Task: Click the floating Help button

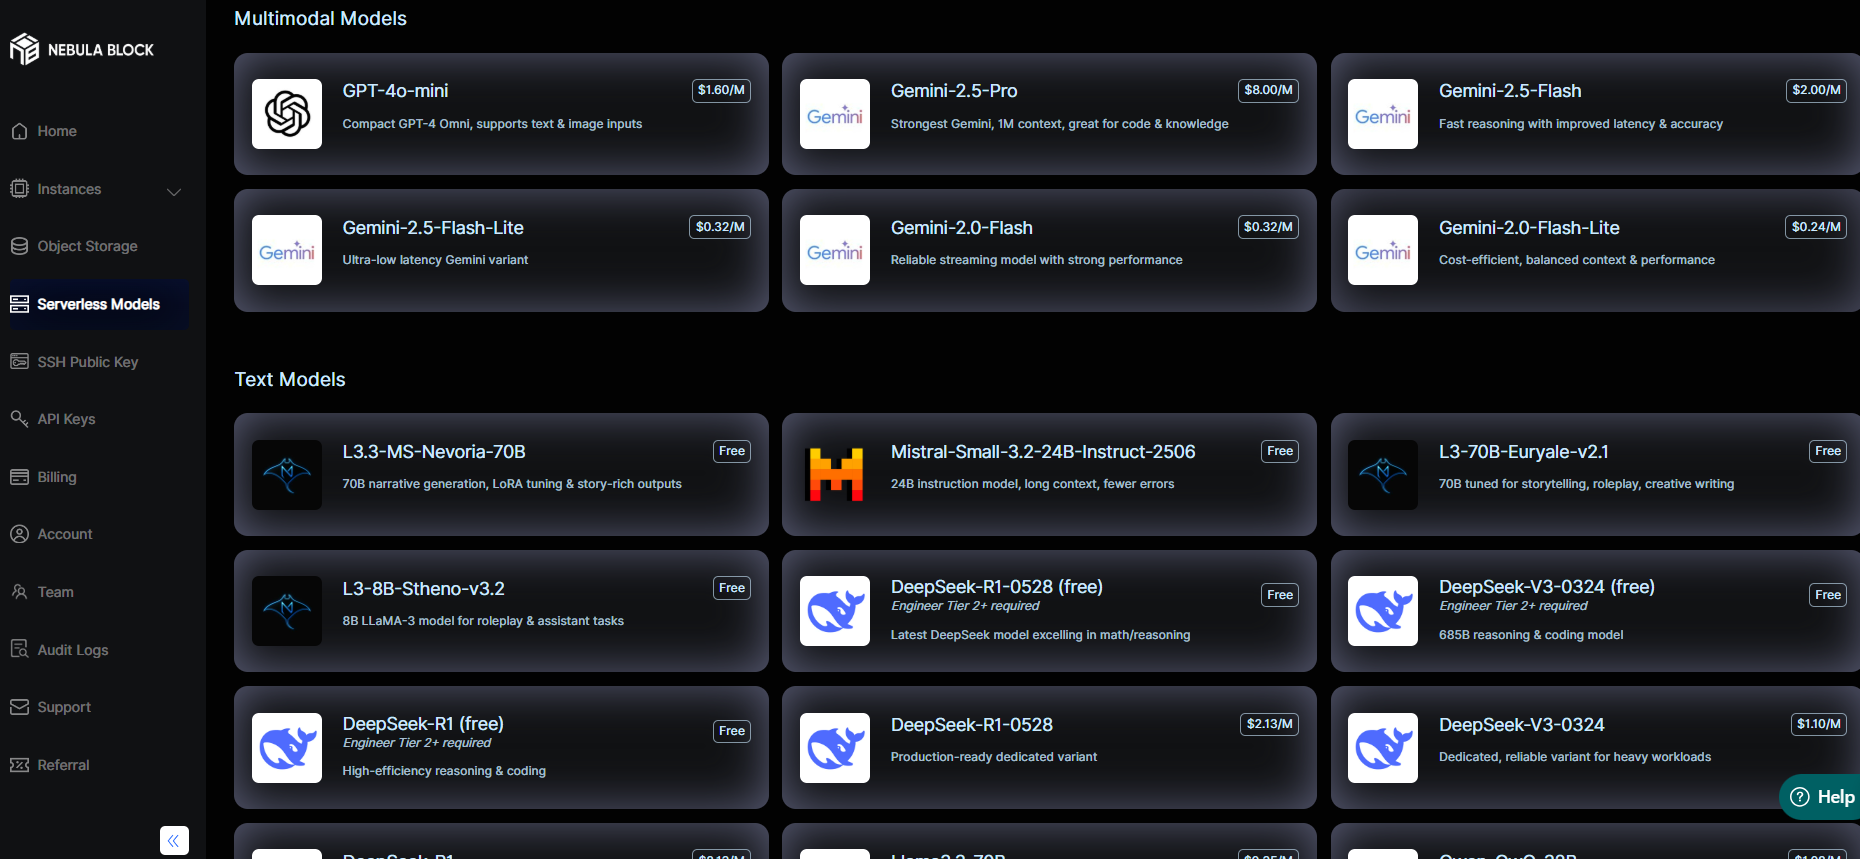Action: (1822, 797)
